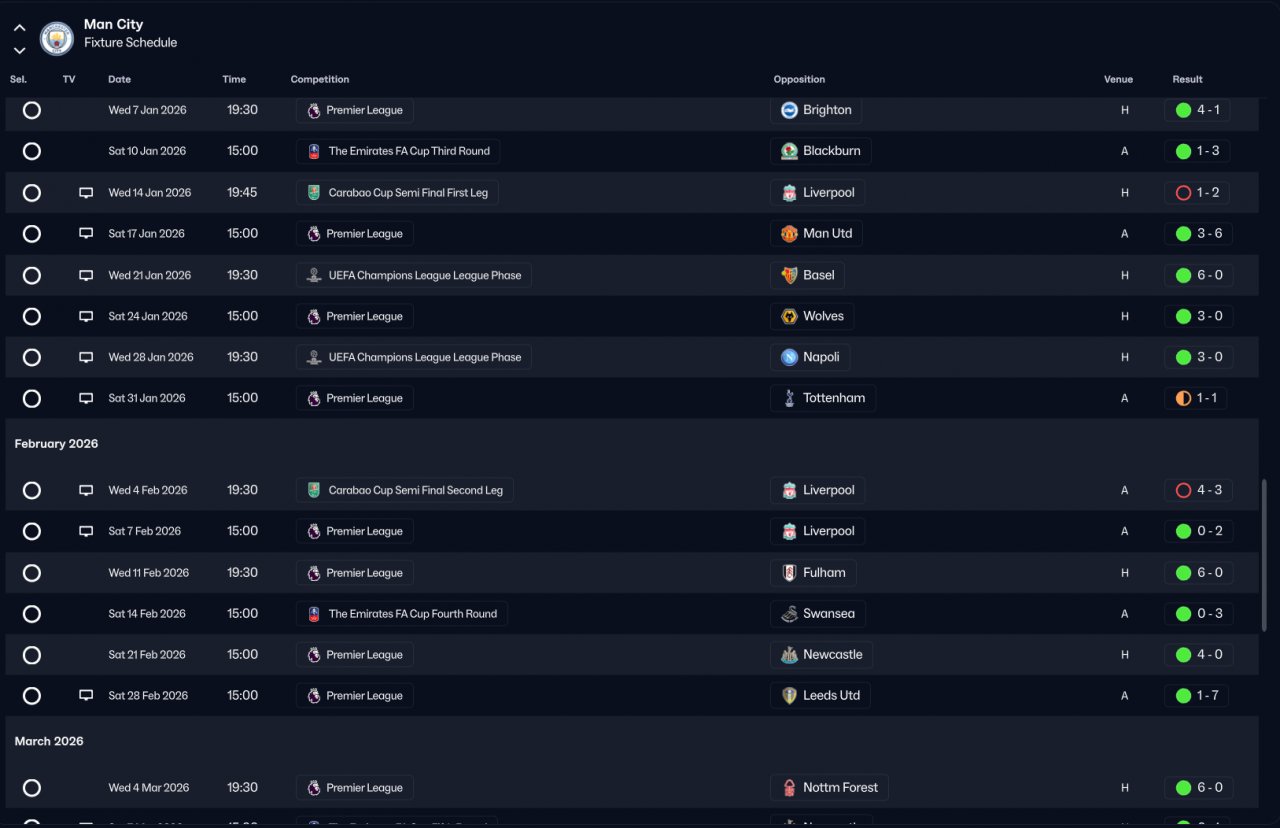Select the Fulham fixture radio button
The image size is (1280, 828).
pyautogui.click(x=32, y=573)
